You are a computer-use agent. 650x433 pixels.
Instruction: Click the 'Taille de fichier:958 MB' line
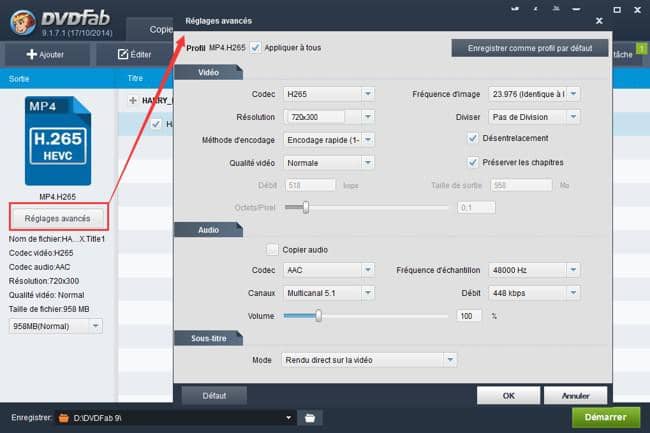click(x=49, y=309)
